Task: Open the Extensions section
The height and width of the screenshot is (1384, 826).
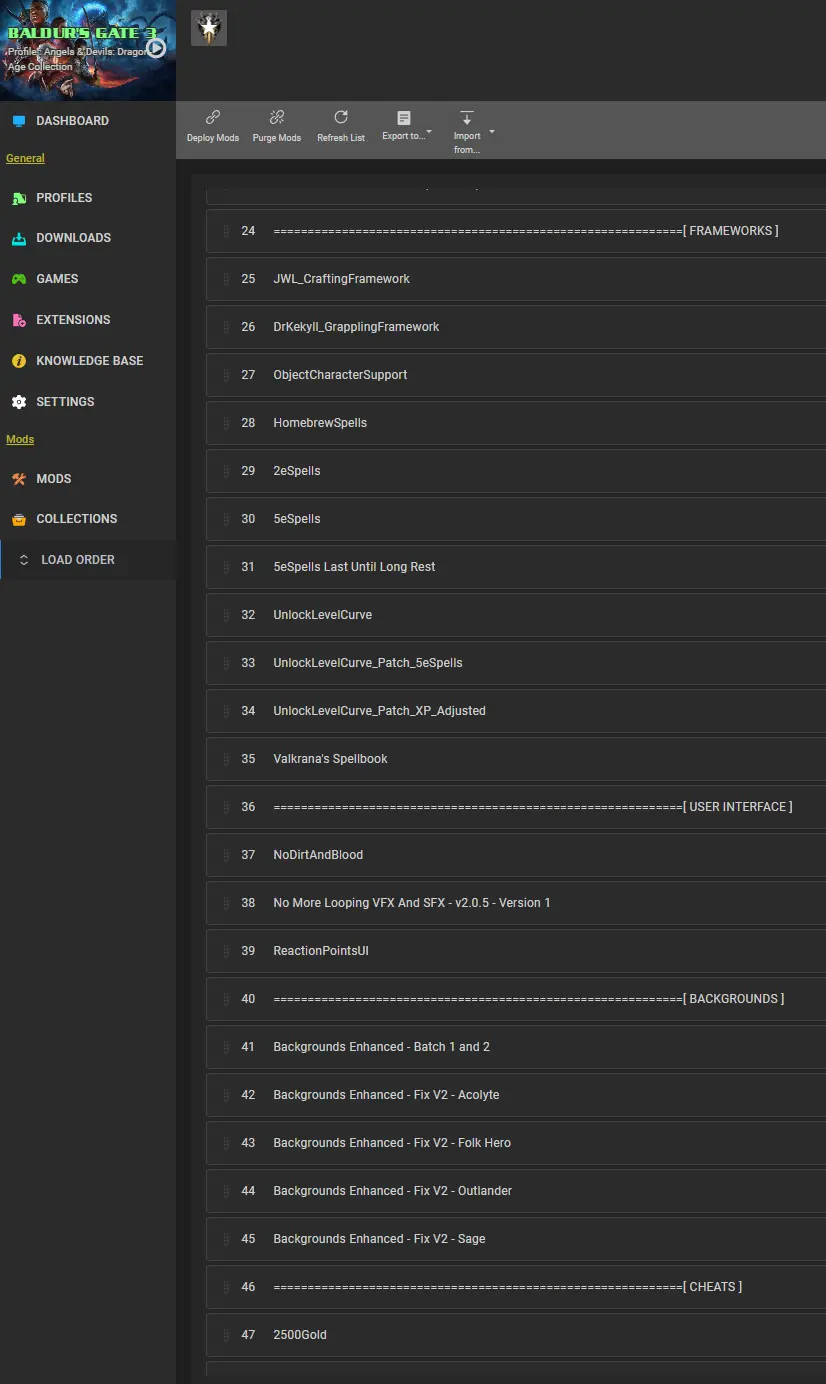Action: tap(88, 320)
